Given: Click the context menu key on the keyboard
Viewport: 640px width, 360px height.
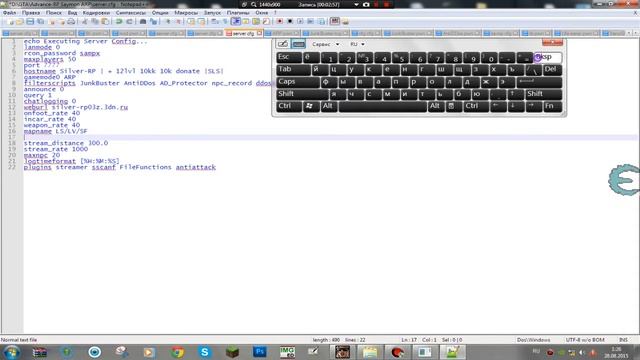Looking at the screenshot, I should point(453,107).
